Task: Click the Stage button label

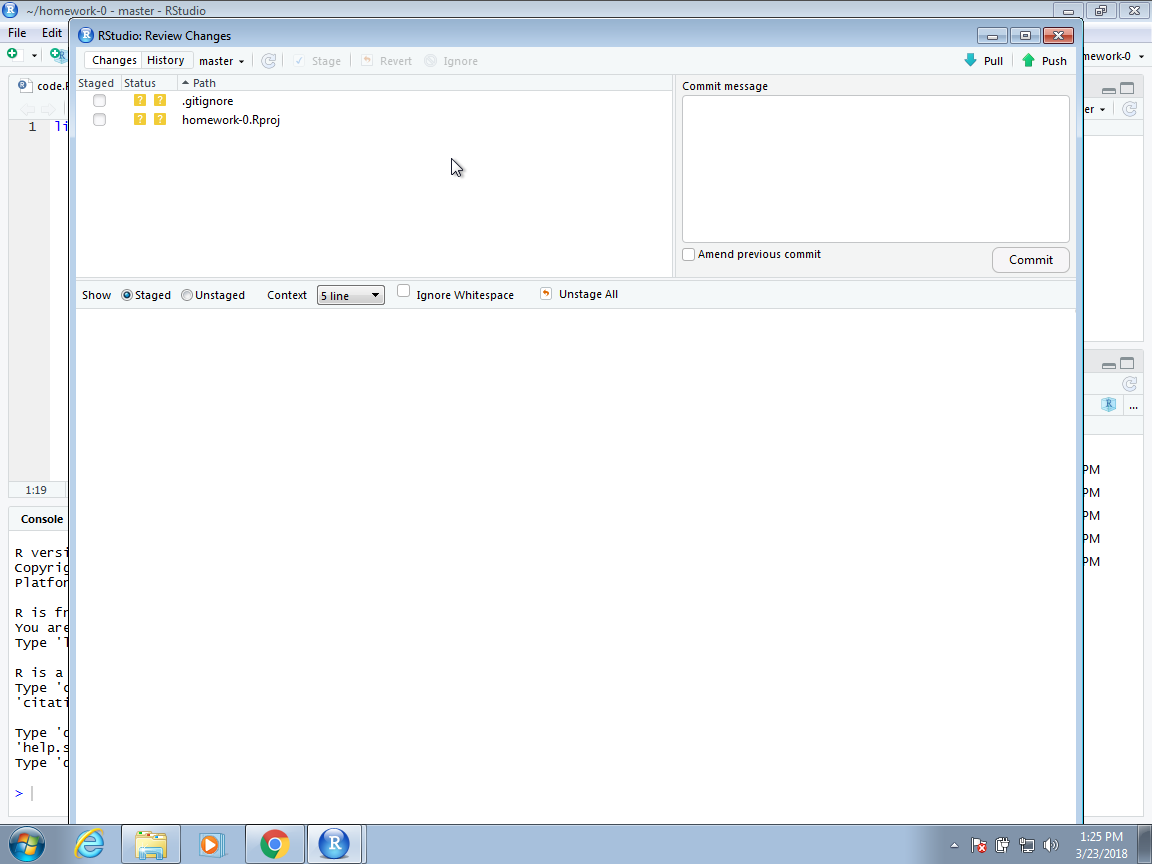Action: (x=326, y=61)
